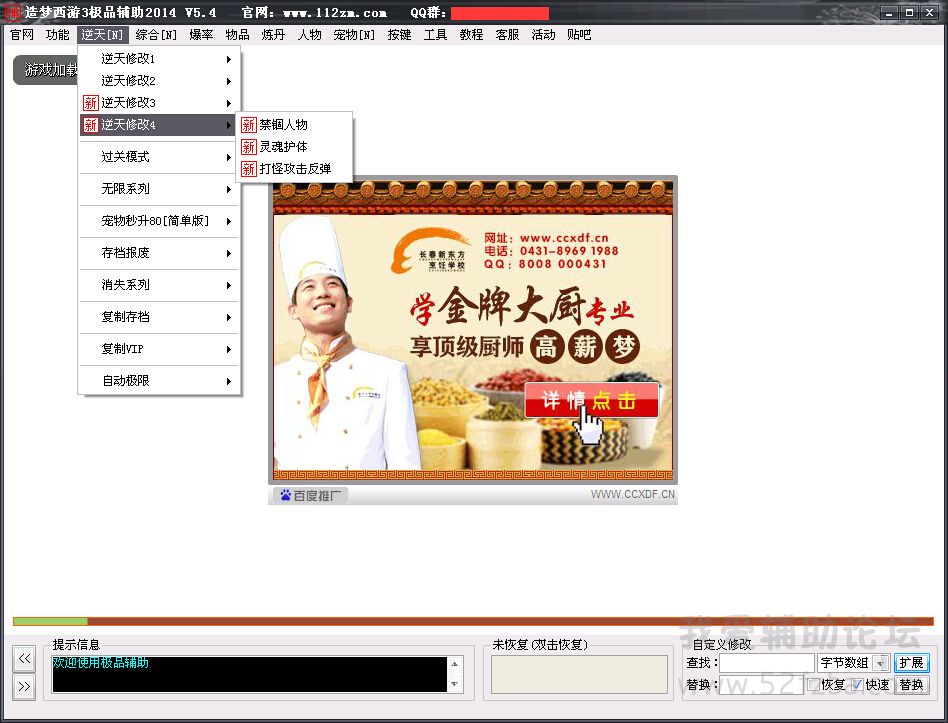Click the >> expand arrow button
Viewport: 948px width, 723px height.
point(24,687)
